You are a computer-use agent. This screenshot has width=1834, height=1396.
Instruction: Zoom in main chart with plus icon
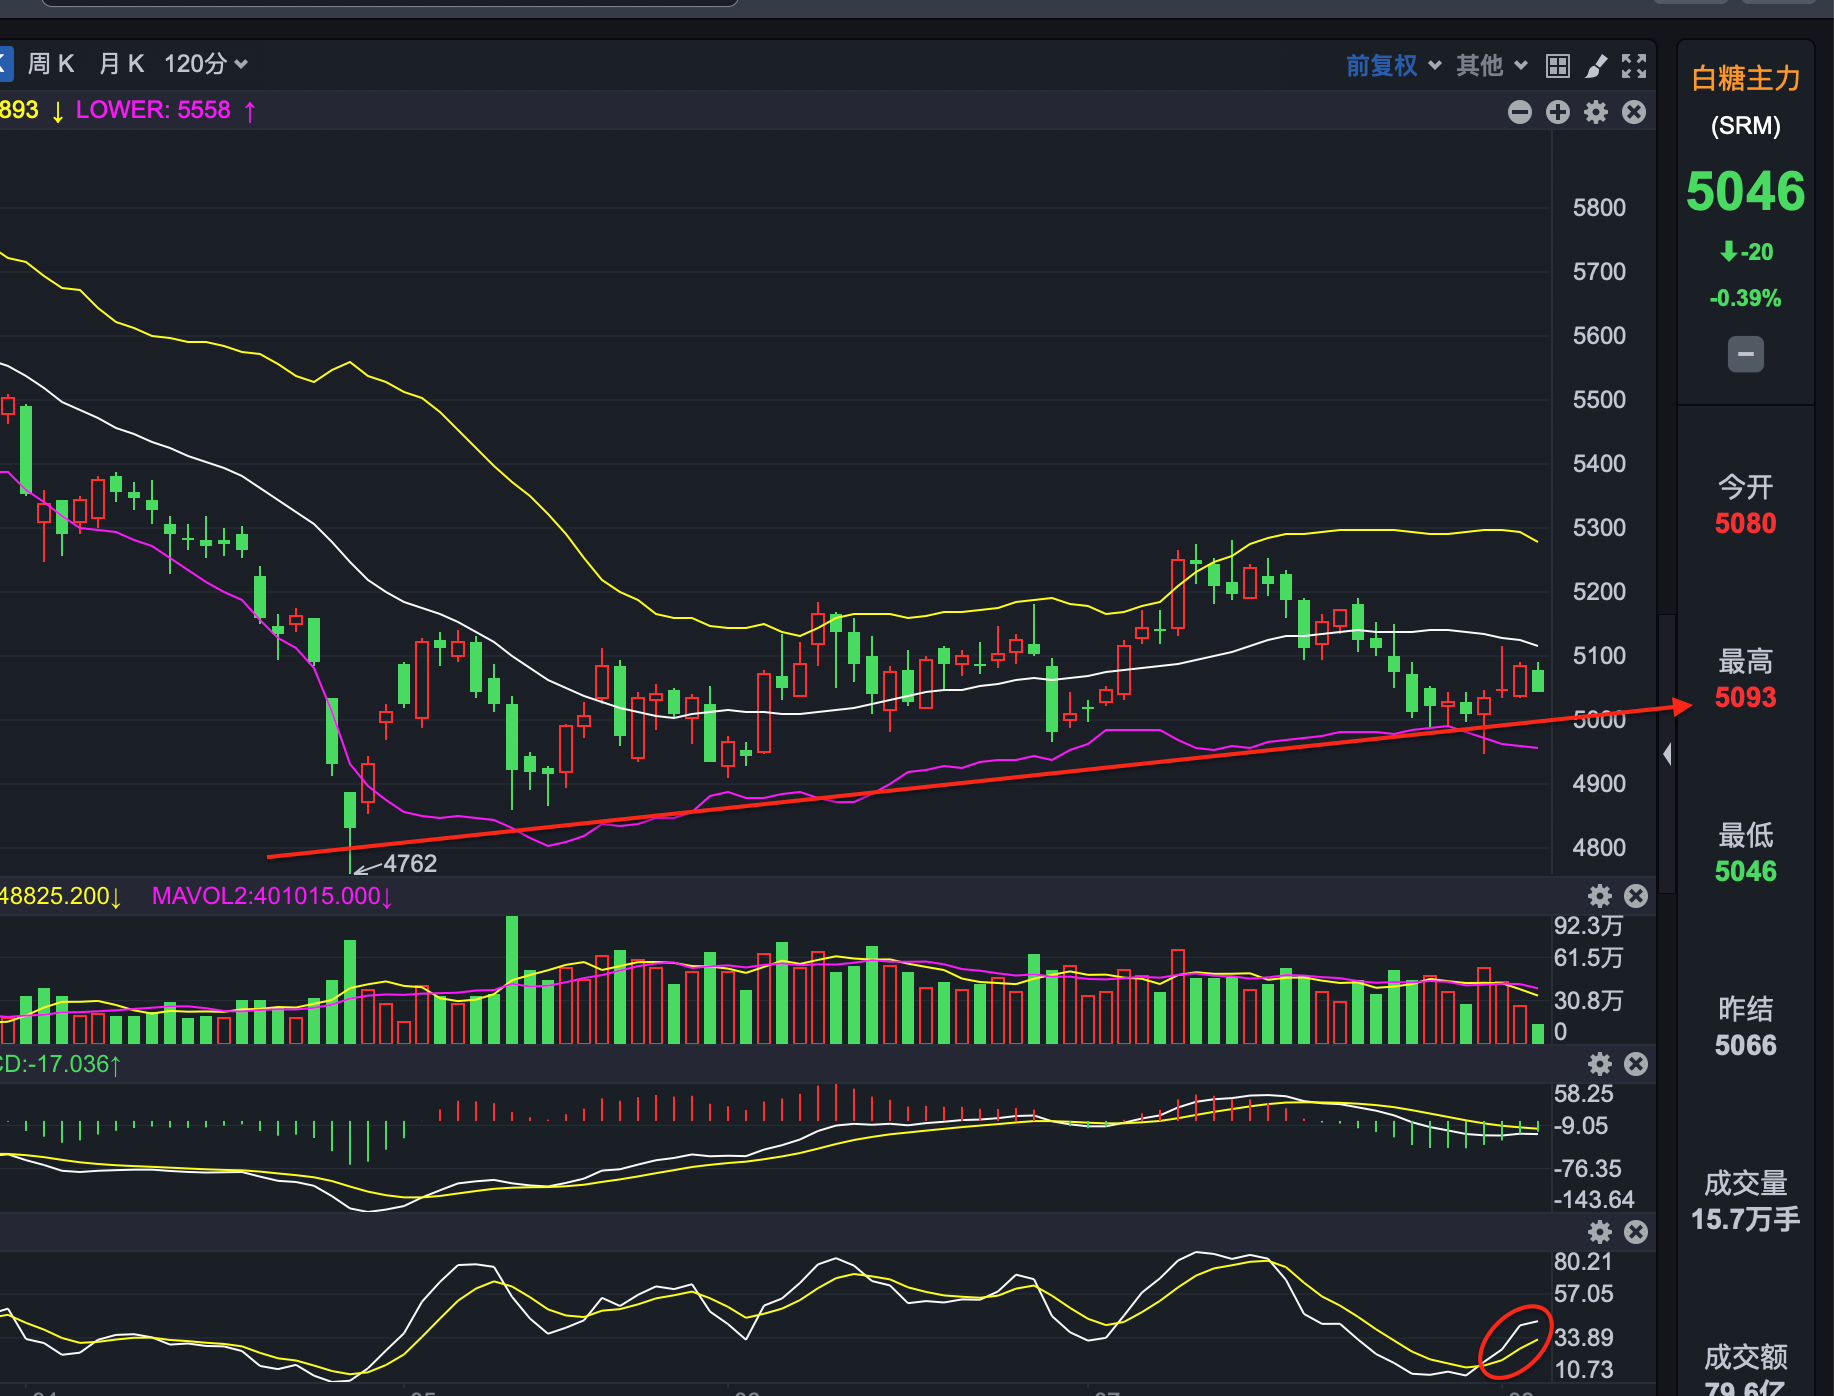(x=1558, y=112)
